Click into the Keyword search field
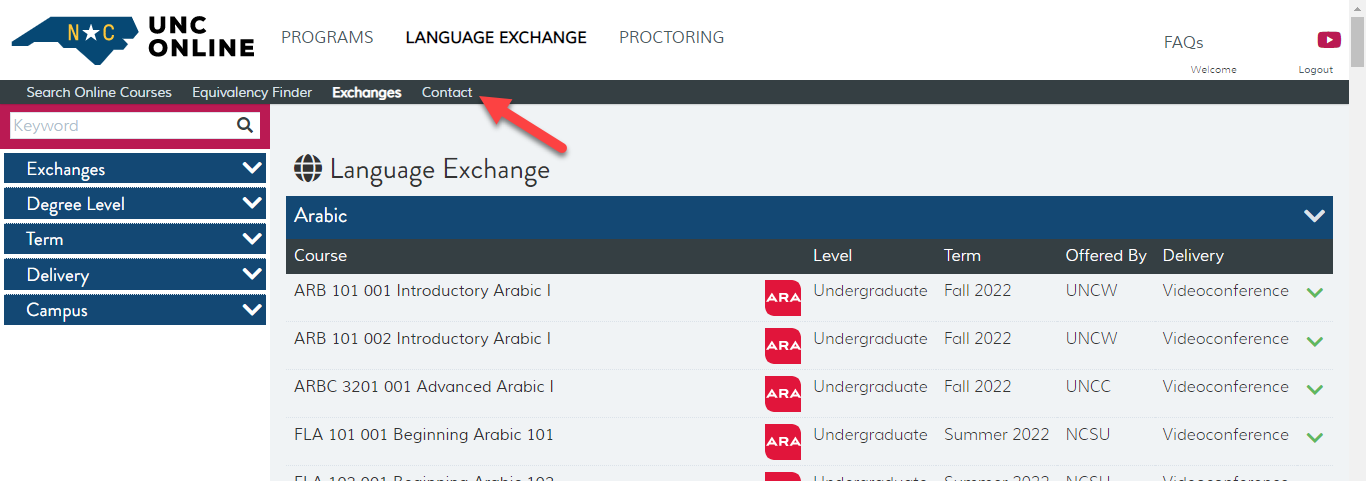 [120, 125]
